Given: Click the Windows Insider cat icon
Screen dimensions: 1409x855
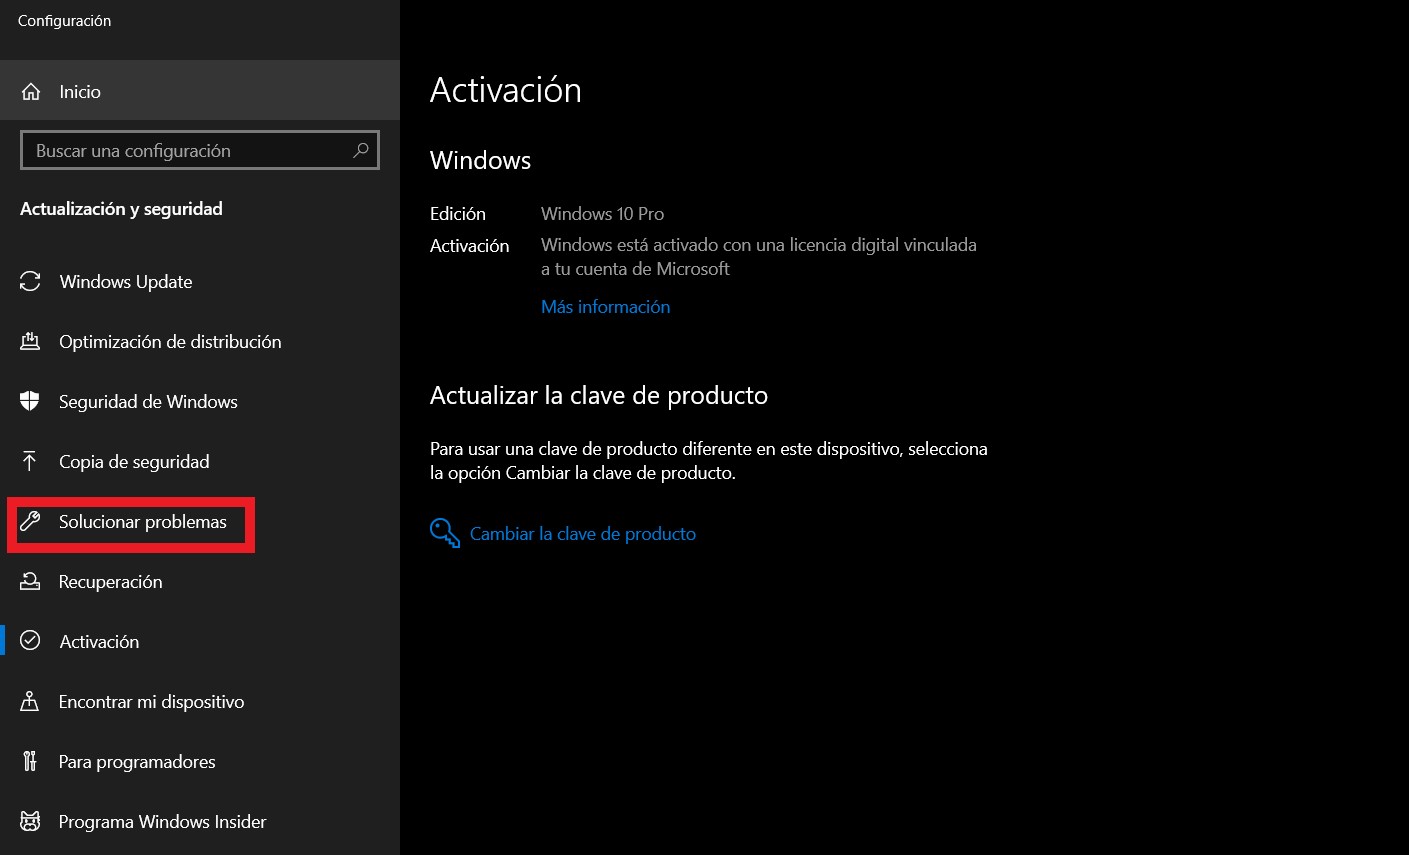Looking at the screenshot, I should 30,822.
